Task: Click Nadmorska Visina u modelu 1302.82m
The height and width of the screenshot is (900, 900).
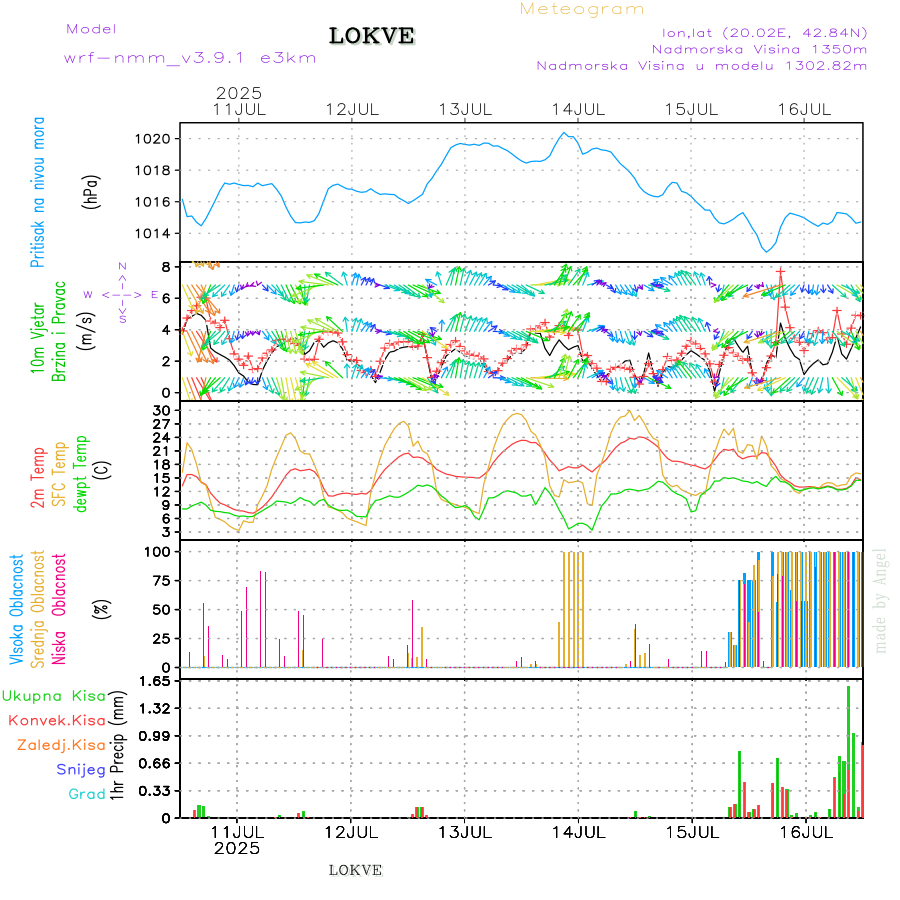Action: (701, 65)
